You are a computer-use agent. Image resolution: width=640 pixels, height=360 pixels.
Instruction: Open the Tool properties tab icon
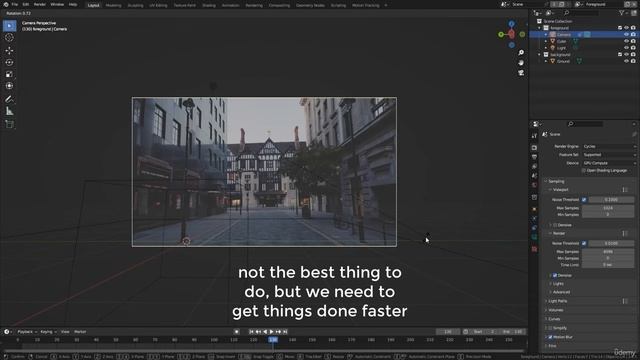[534, 136]
